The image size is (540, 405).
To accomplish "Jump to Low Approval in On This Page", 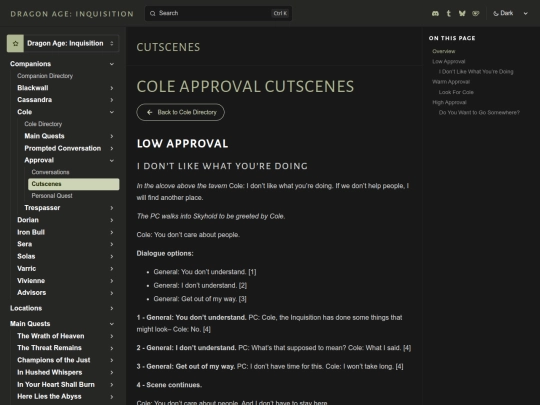I will 449,62.
